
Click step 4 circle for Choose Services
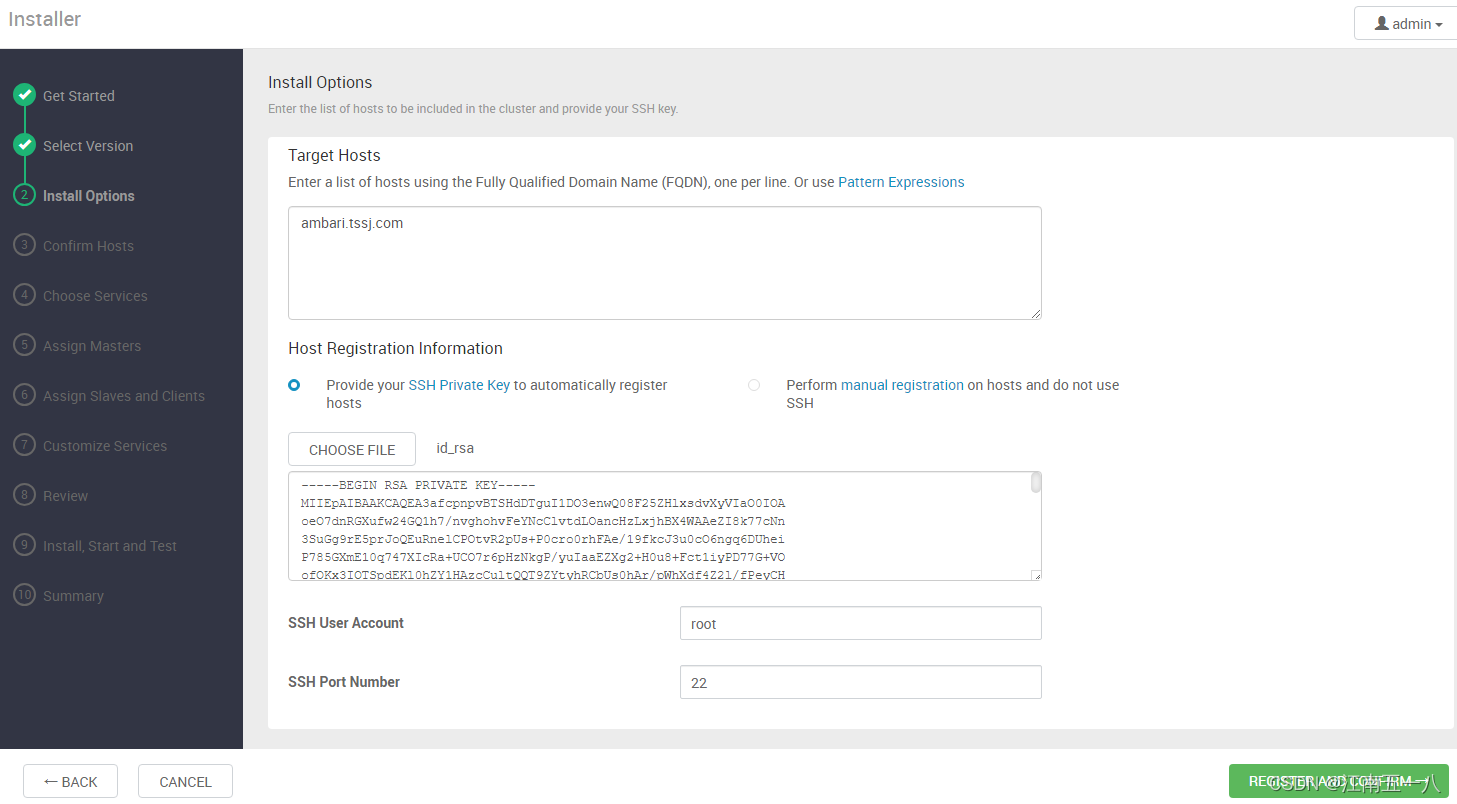(x=24, y=295)
